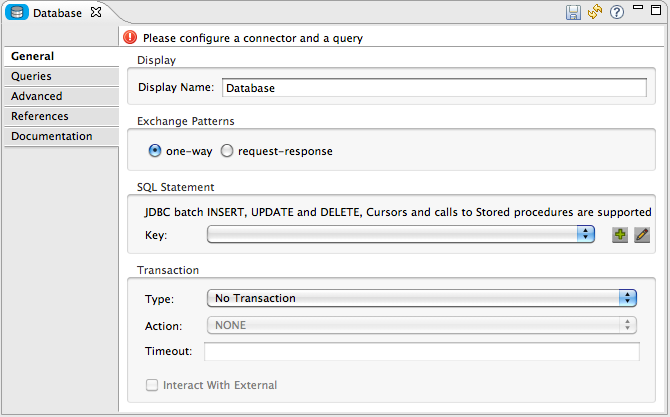
Task: Add a new SQL key with green plus
Action: [620, 235]
